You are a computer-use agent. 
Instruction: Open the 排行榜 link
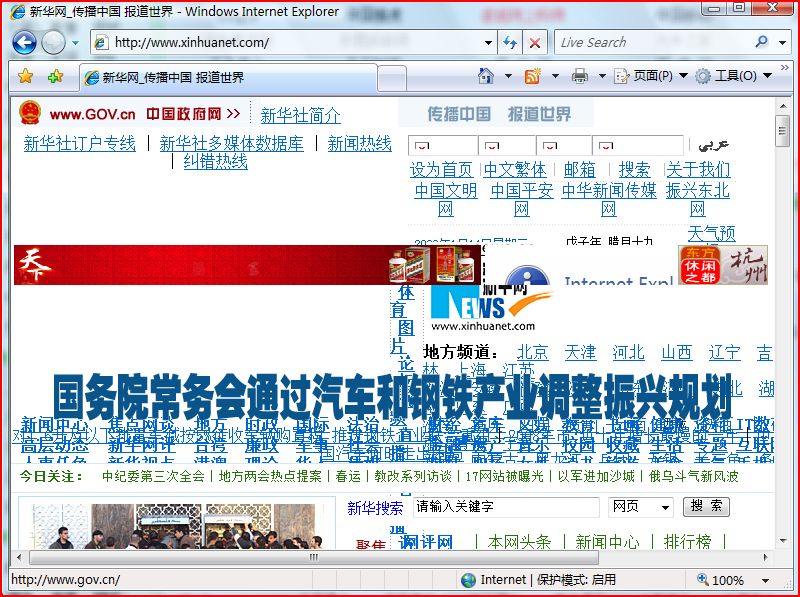(687, 541)
